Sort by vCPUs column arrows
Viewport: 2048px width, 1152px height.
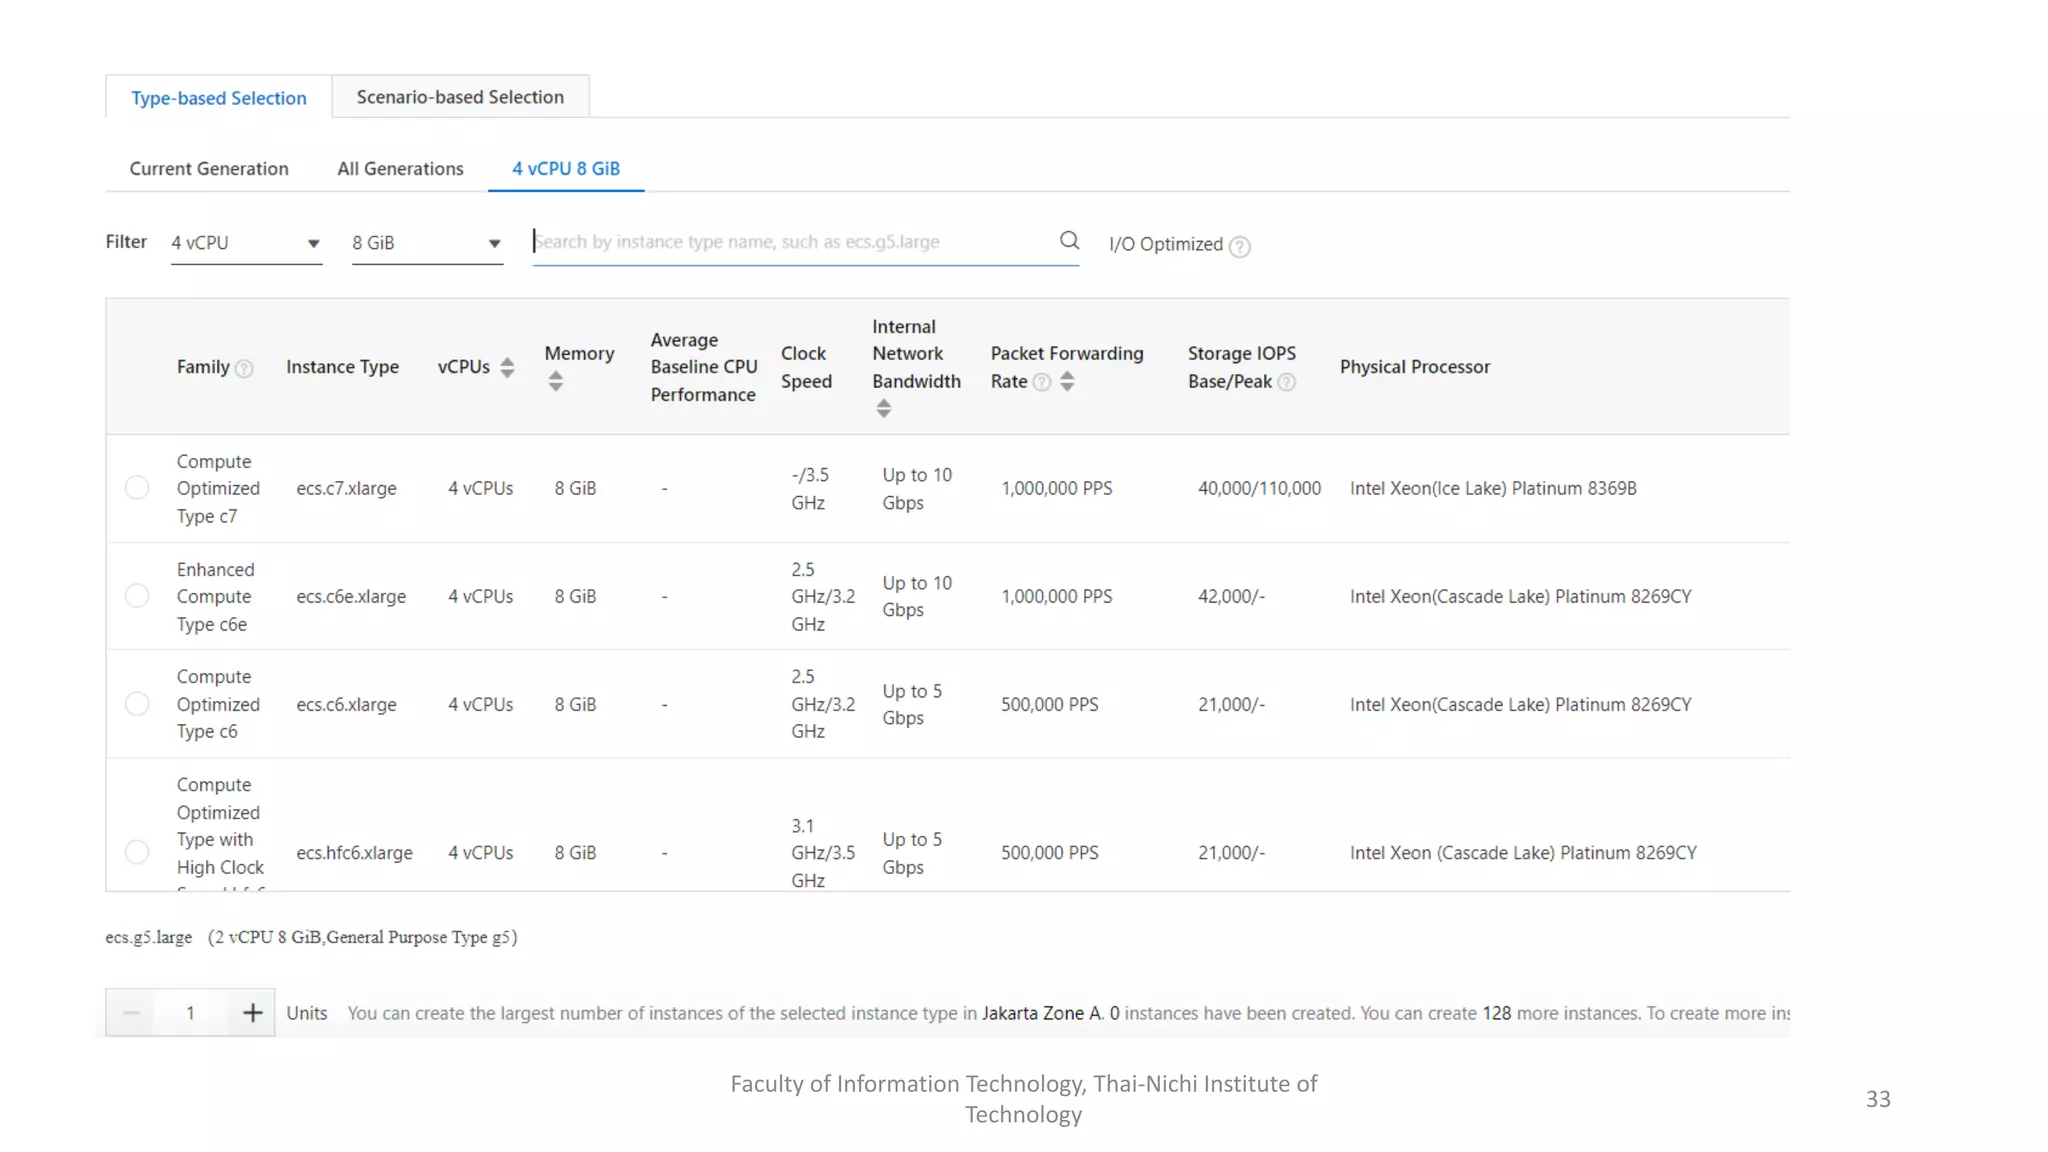point(507,368)
